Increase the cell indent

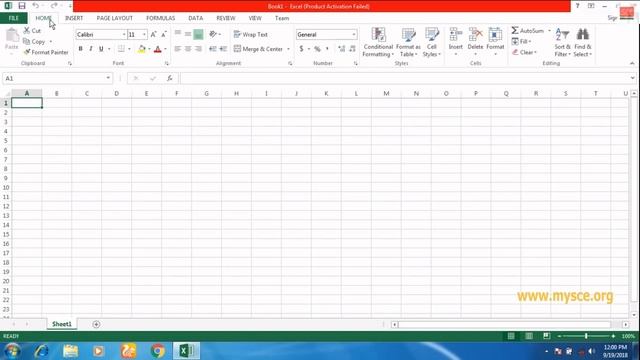pyautogui.click(x=223, y=49)
